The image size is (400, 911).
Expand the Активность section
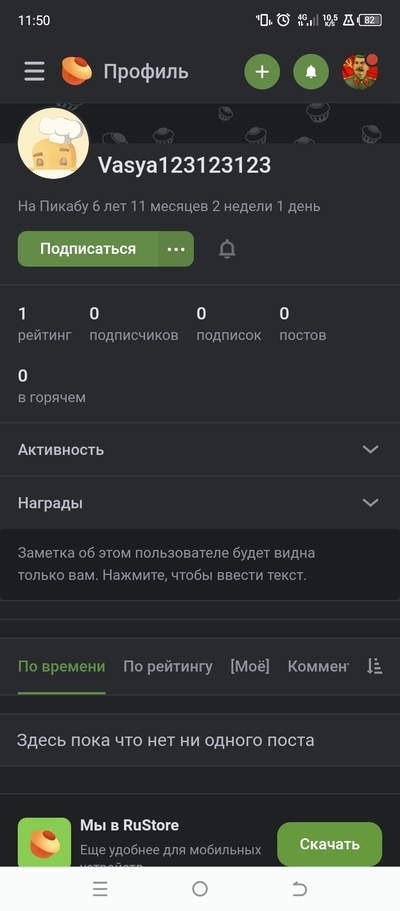pyautogui.click(x=200, y=450)
